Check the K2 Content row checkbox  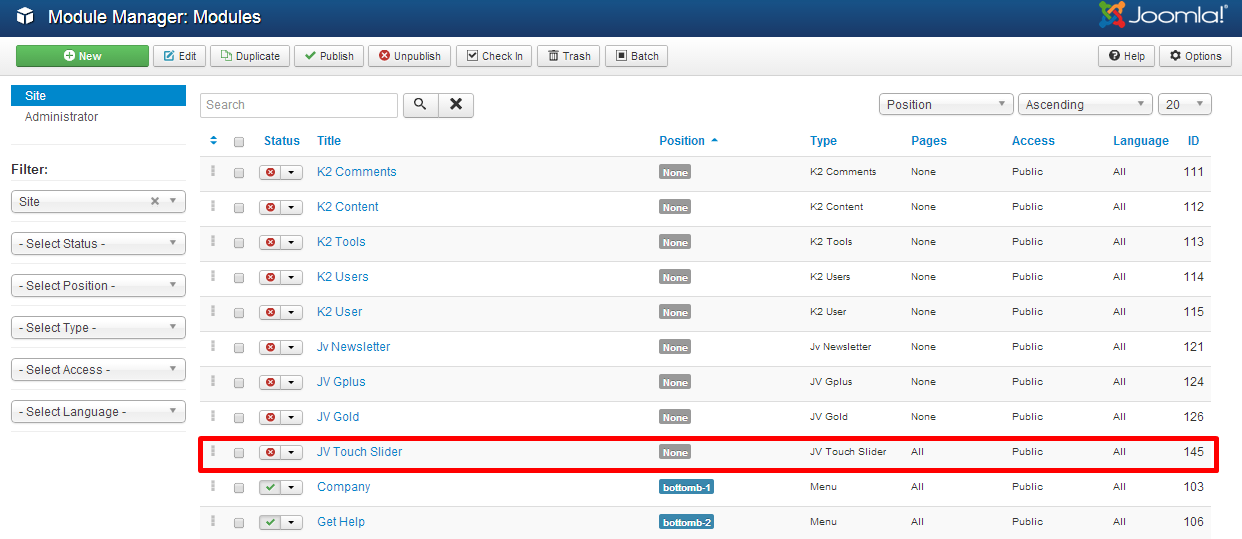click(239, 208)
